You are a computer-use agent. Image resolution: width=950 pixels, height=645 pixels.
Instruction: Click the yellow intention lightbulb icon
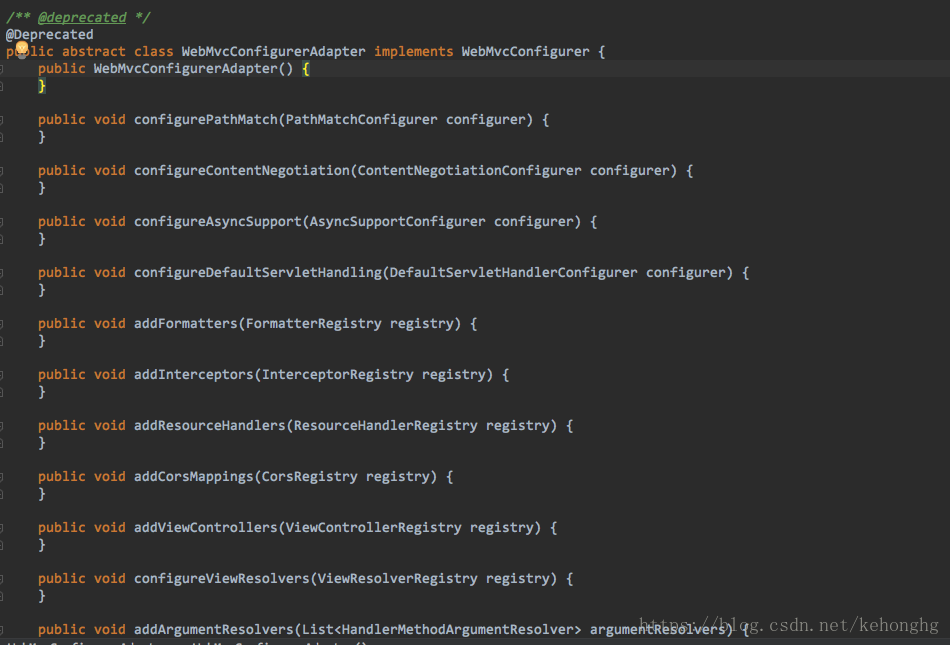22,48
